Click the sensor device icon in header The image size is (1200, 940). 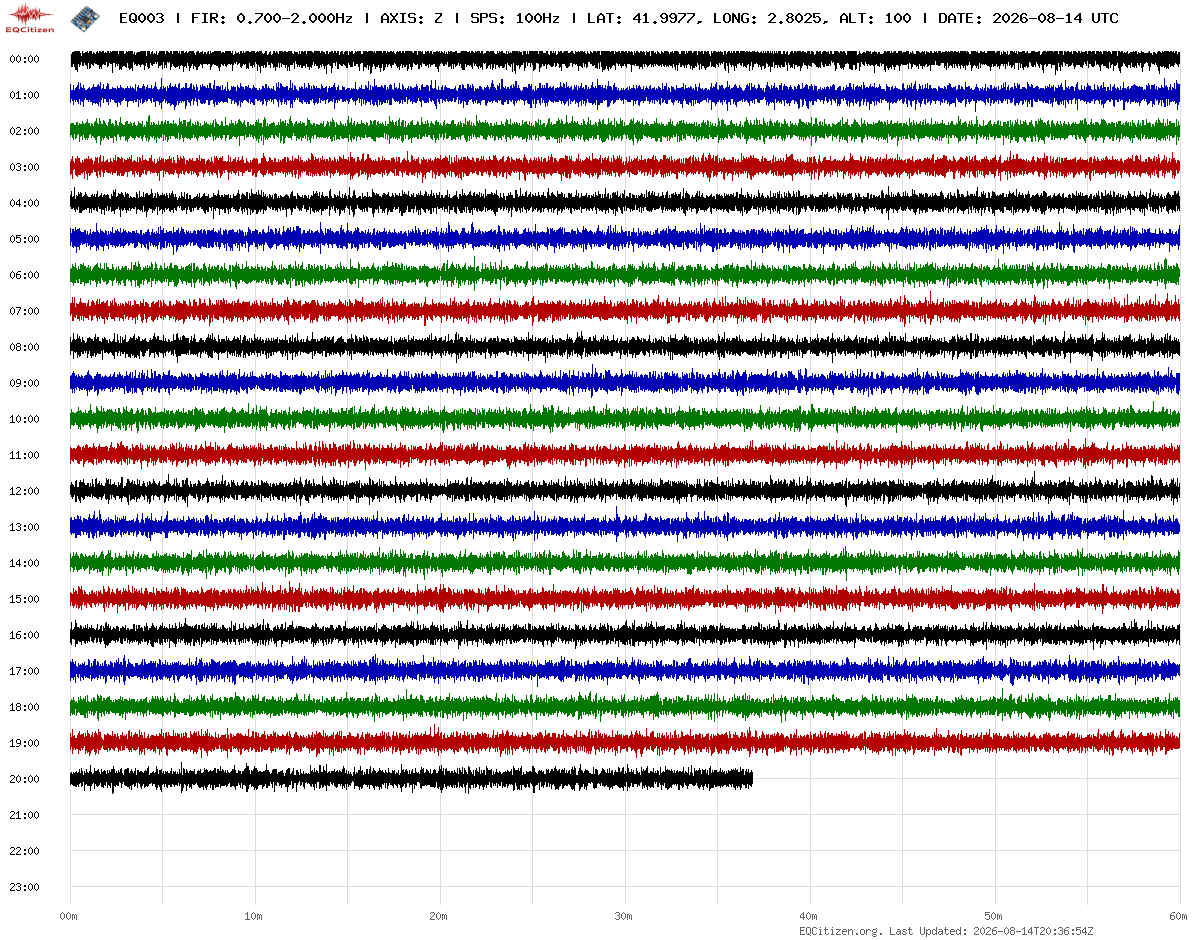[84, 18]
